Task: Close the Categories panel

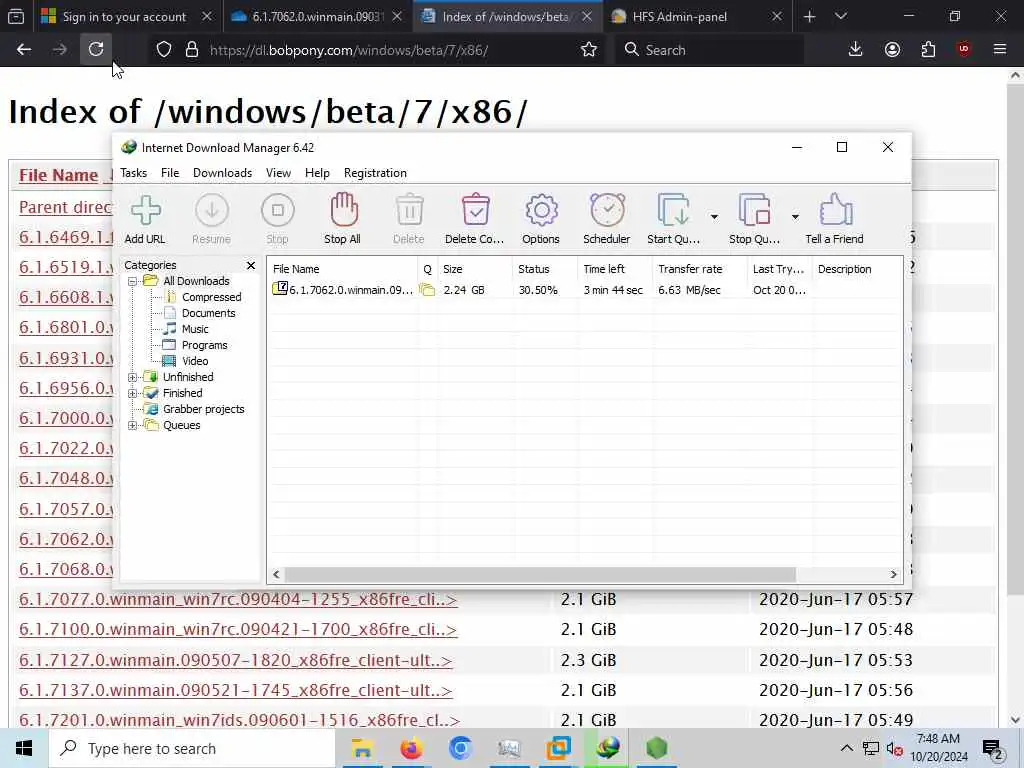Action: 251,265
